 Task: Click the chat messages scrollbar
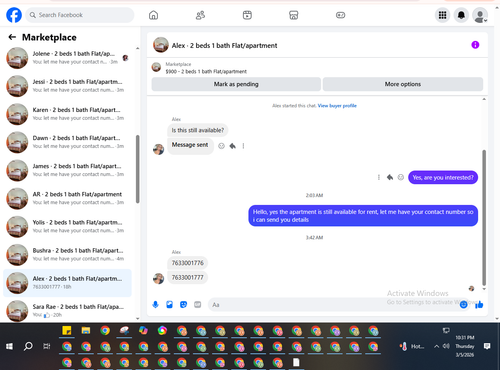click(484, 217)
